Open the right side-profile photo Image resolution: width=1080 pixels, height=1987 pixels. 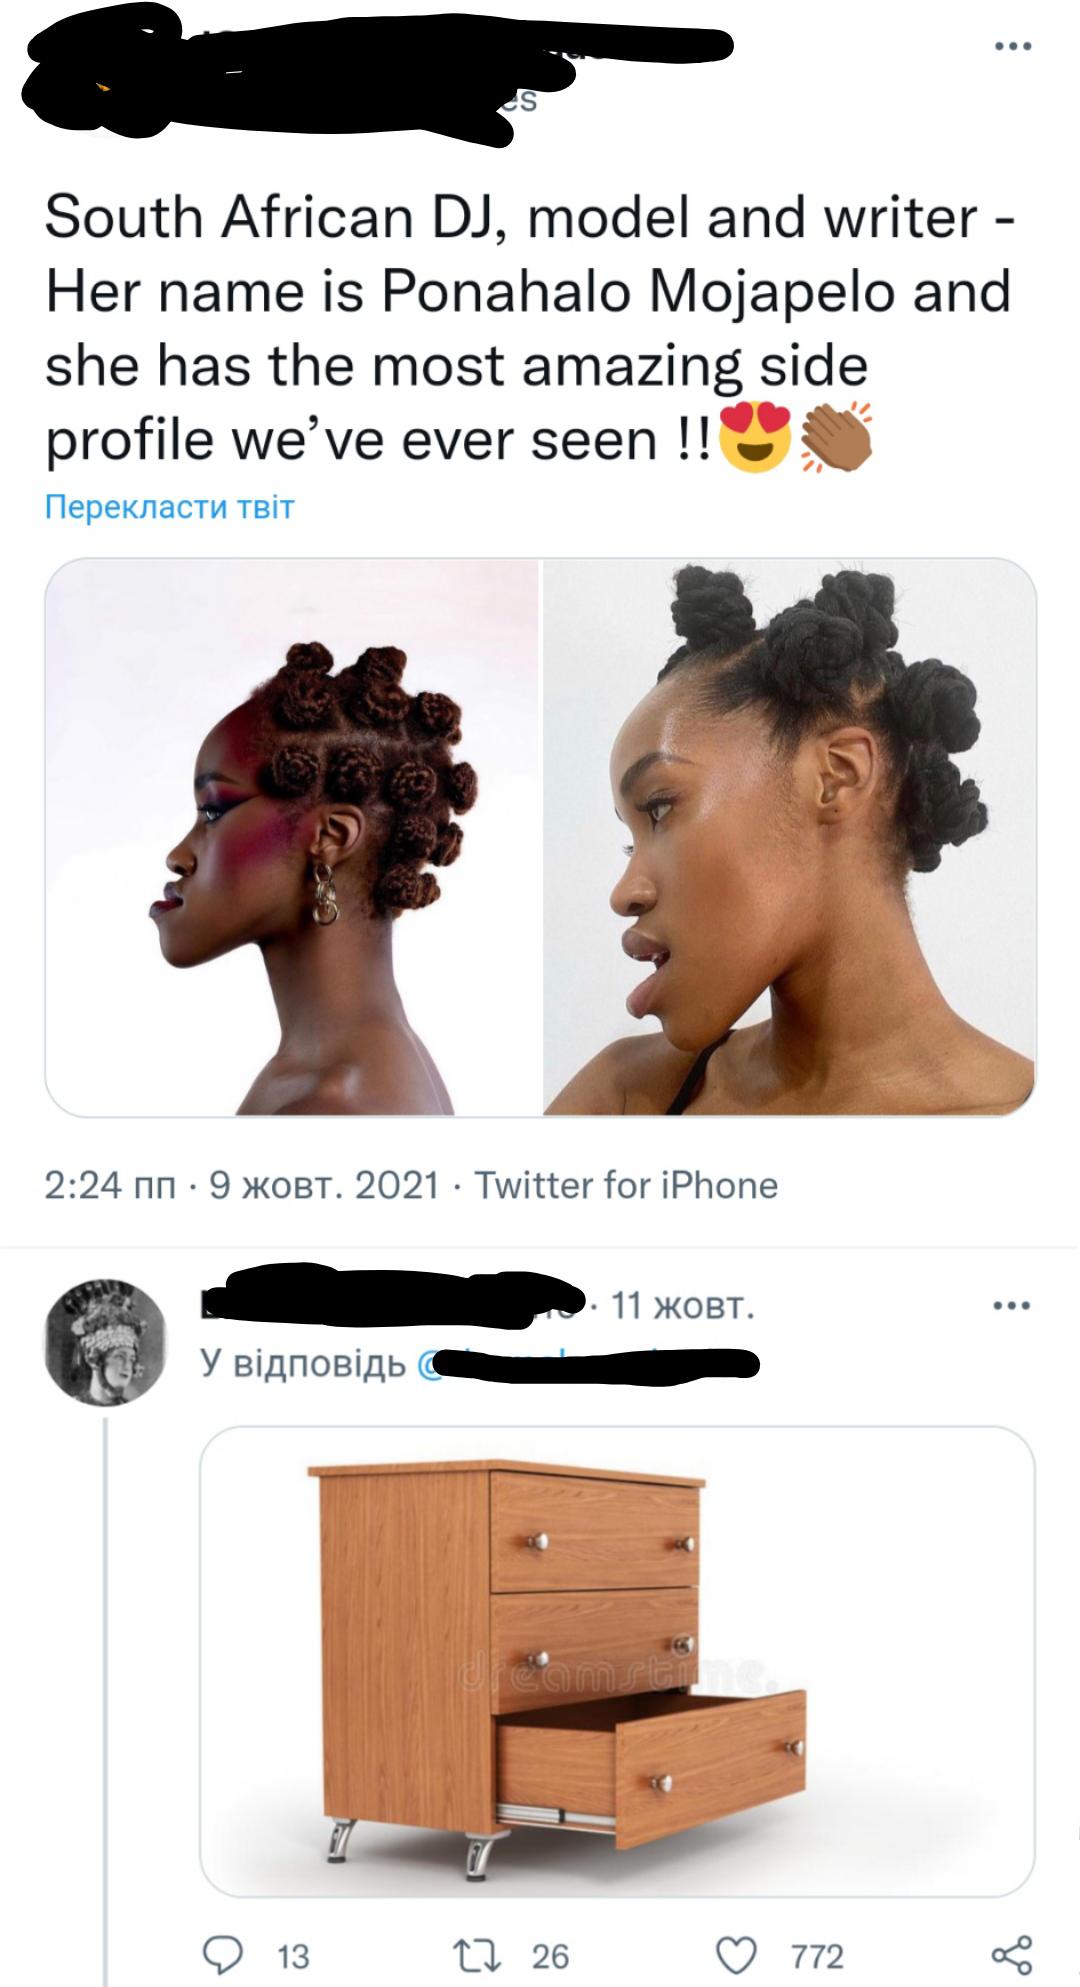click(789, 837)
